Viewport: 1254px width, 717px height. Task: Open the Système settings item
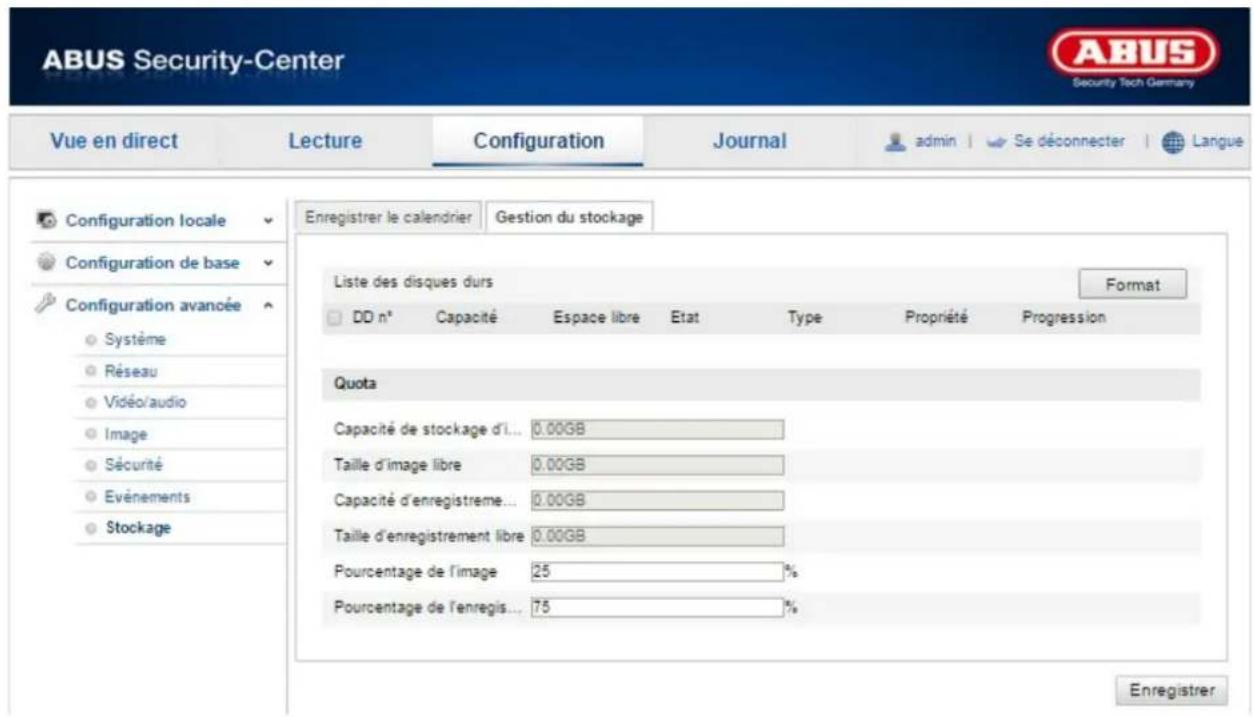(x=134, y=339)
